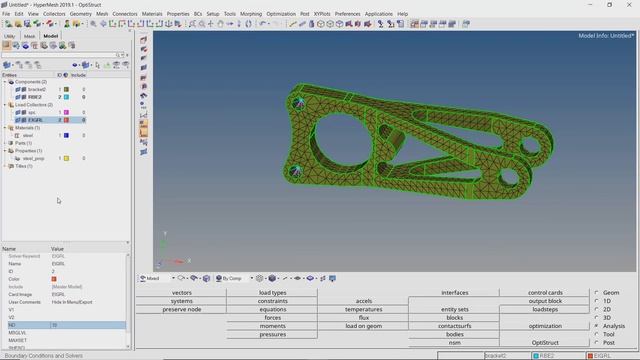Open the Geometry menu
Image resolution: width=640 pixels, height=360 pixels.
[80, 14]
